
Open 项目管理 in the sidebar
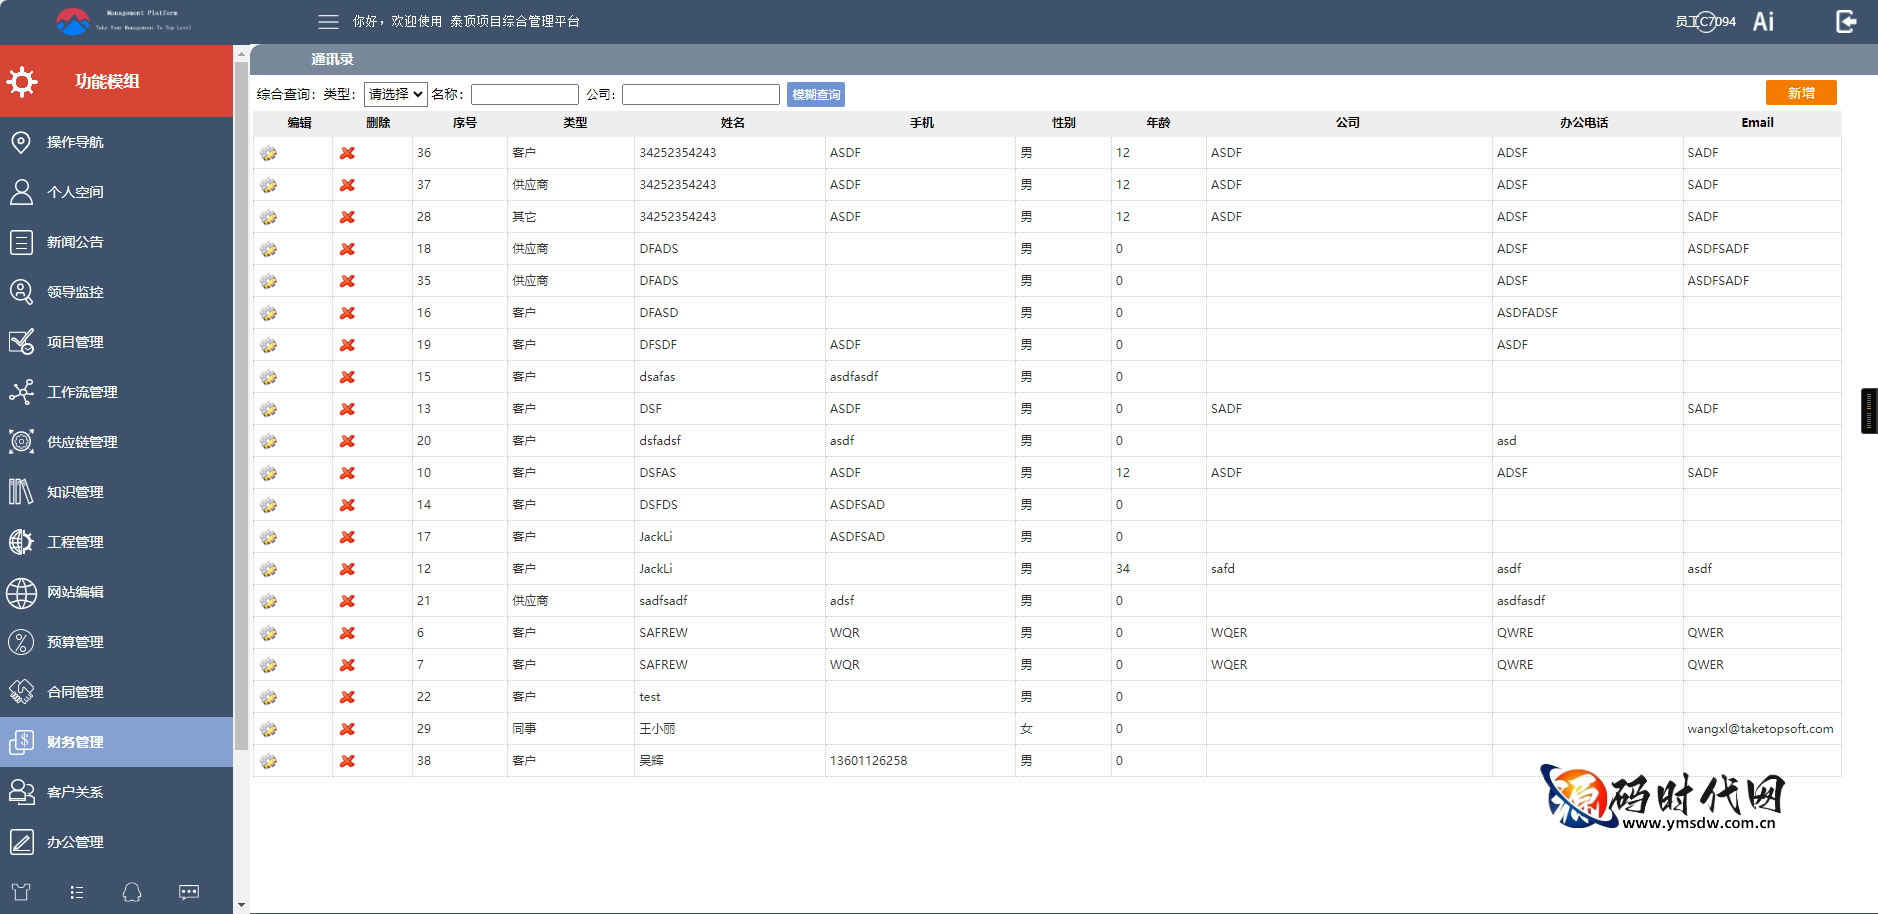point(75,342)
